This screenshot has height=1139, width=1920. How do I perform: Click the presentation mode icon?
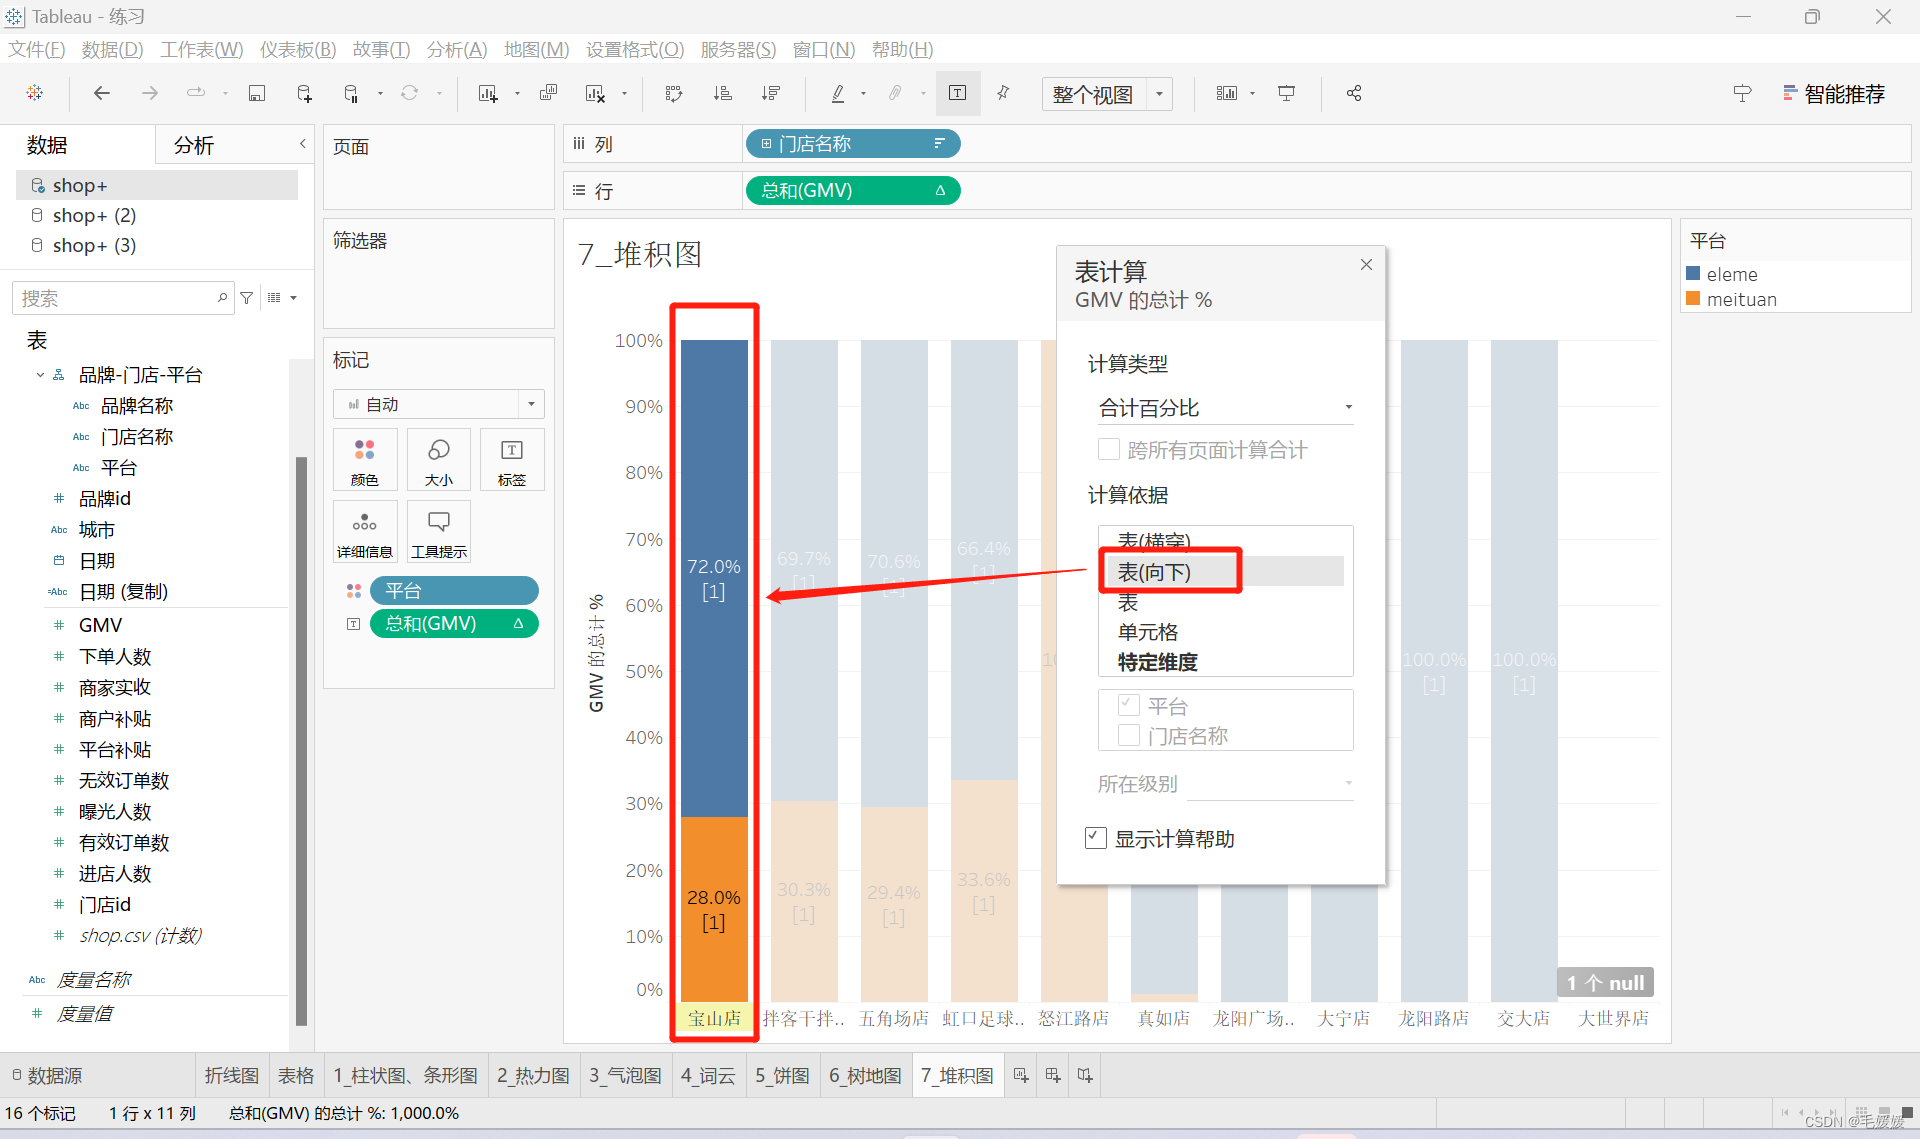[x=1287, y=93]
